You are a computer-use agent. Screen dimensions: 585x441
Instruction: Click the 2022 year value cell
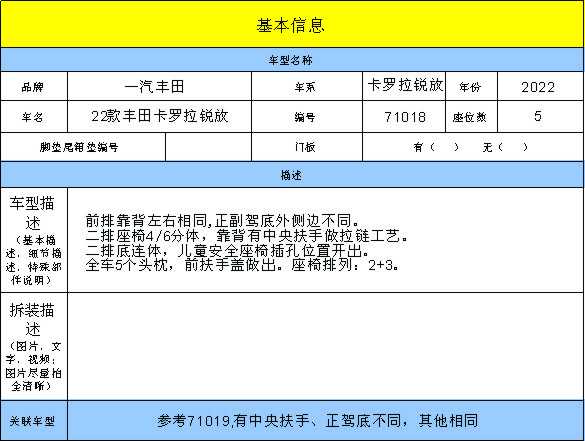(540, 87)
